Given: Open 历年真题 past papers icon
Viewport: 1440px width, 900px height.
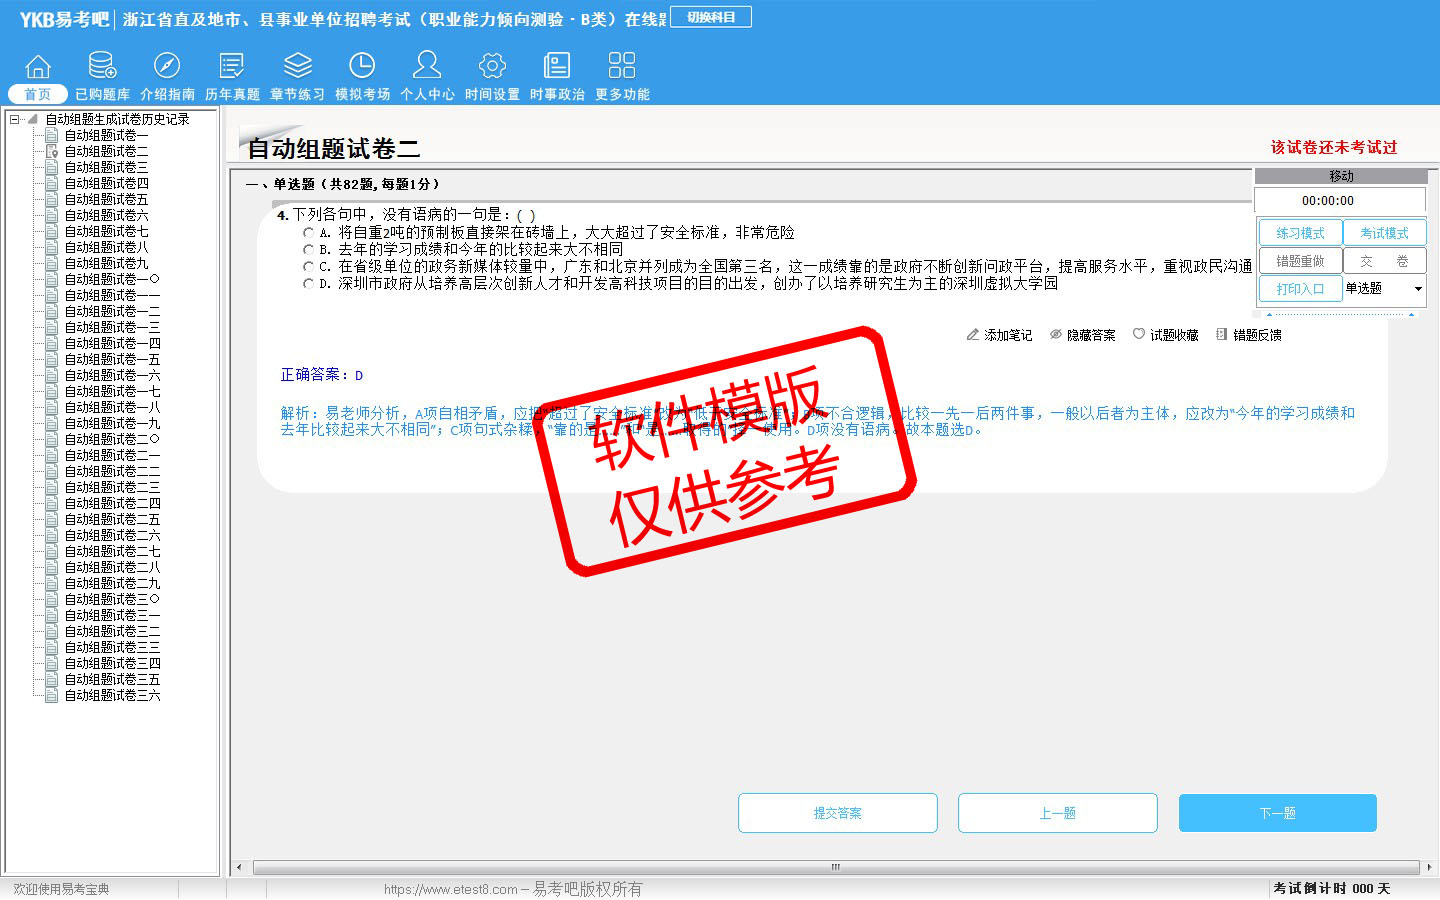Looking at the screenshot, I should pos(232,67).
